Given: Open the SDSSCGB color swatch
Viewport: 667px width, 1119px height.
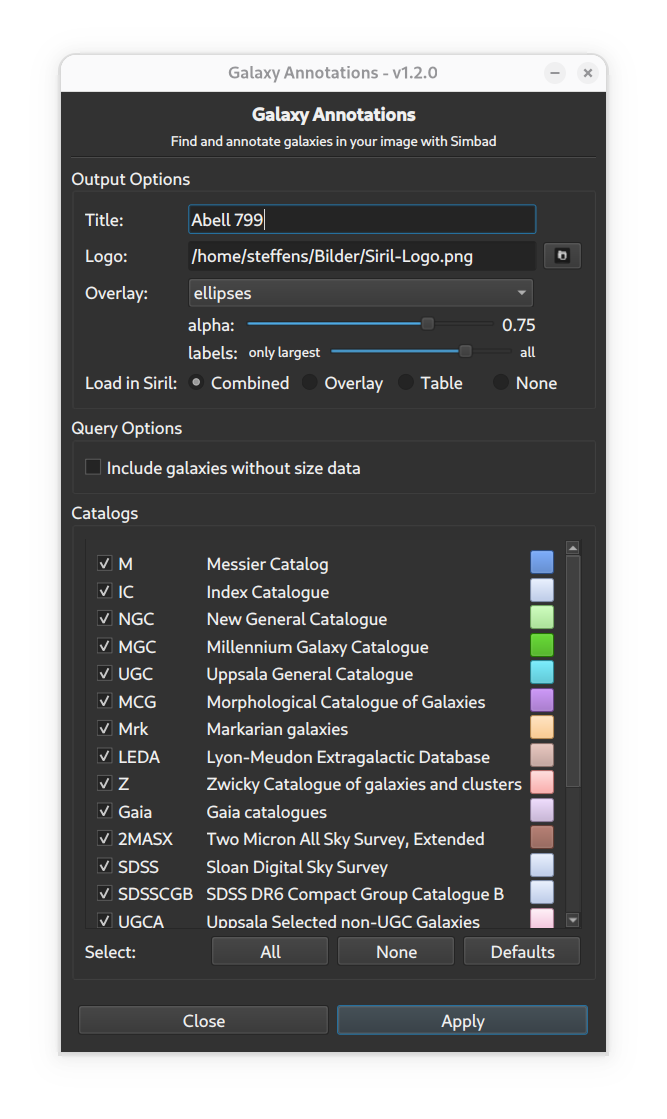Looking at the screenshot, I should click(x=542, y=892).
